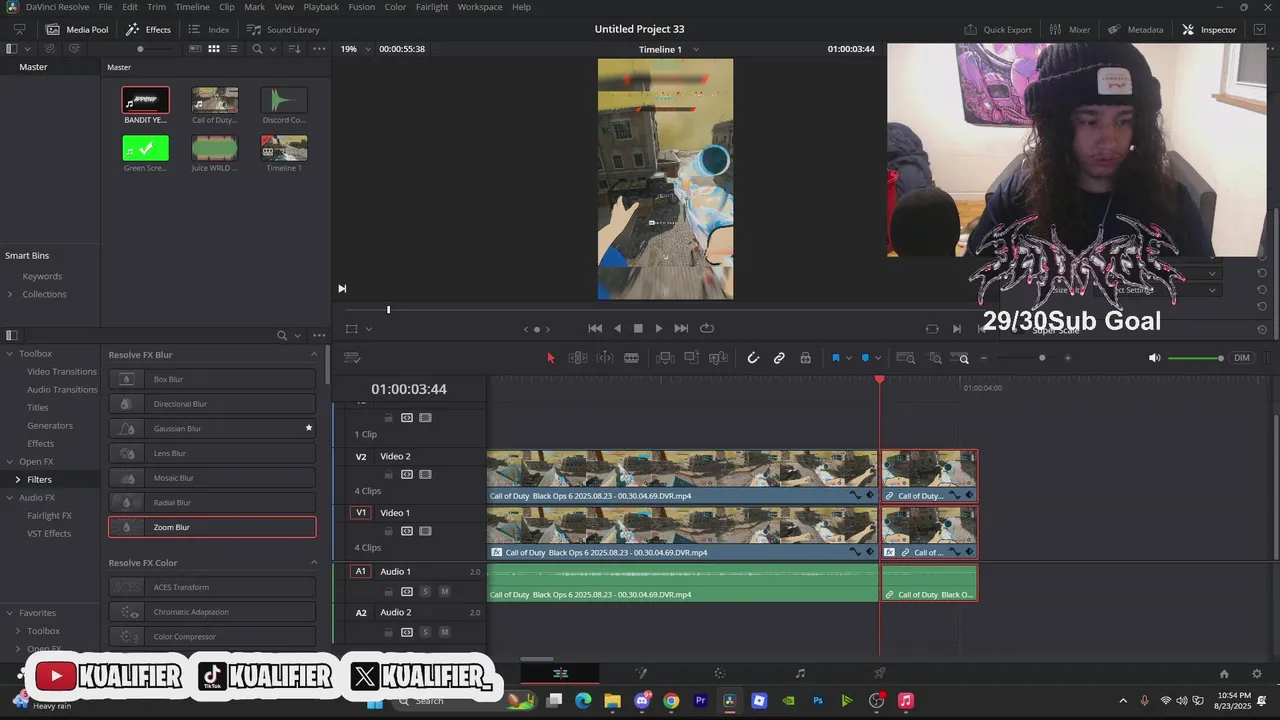Image resolution: width=1280 pixels, height=720 pixels.
Task: Mute Audio 1 track M button
Action: pos(444,591)
